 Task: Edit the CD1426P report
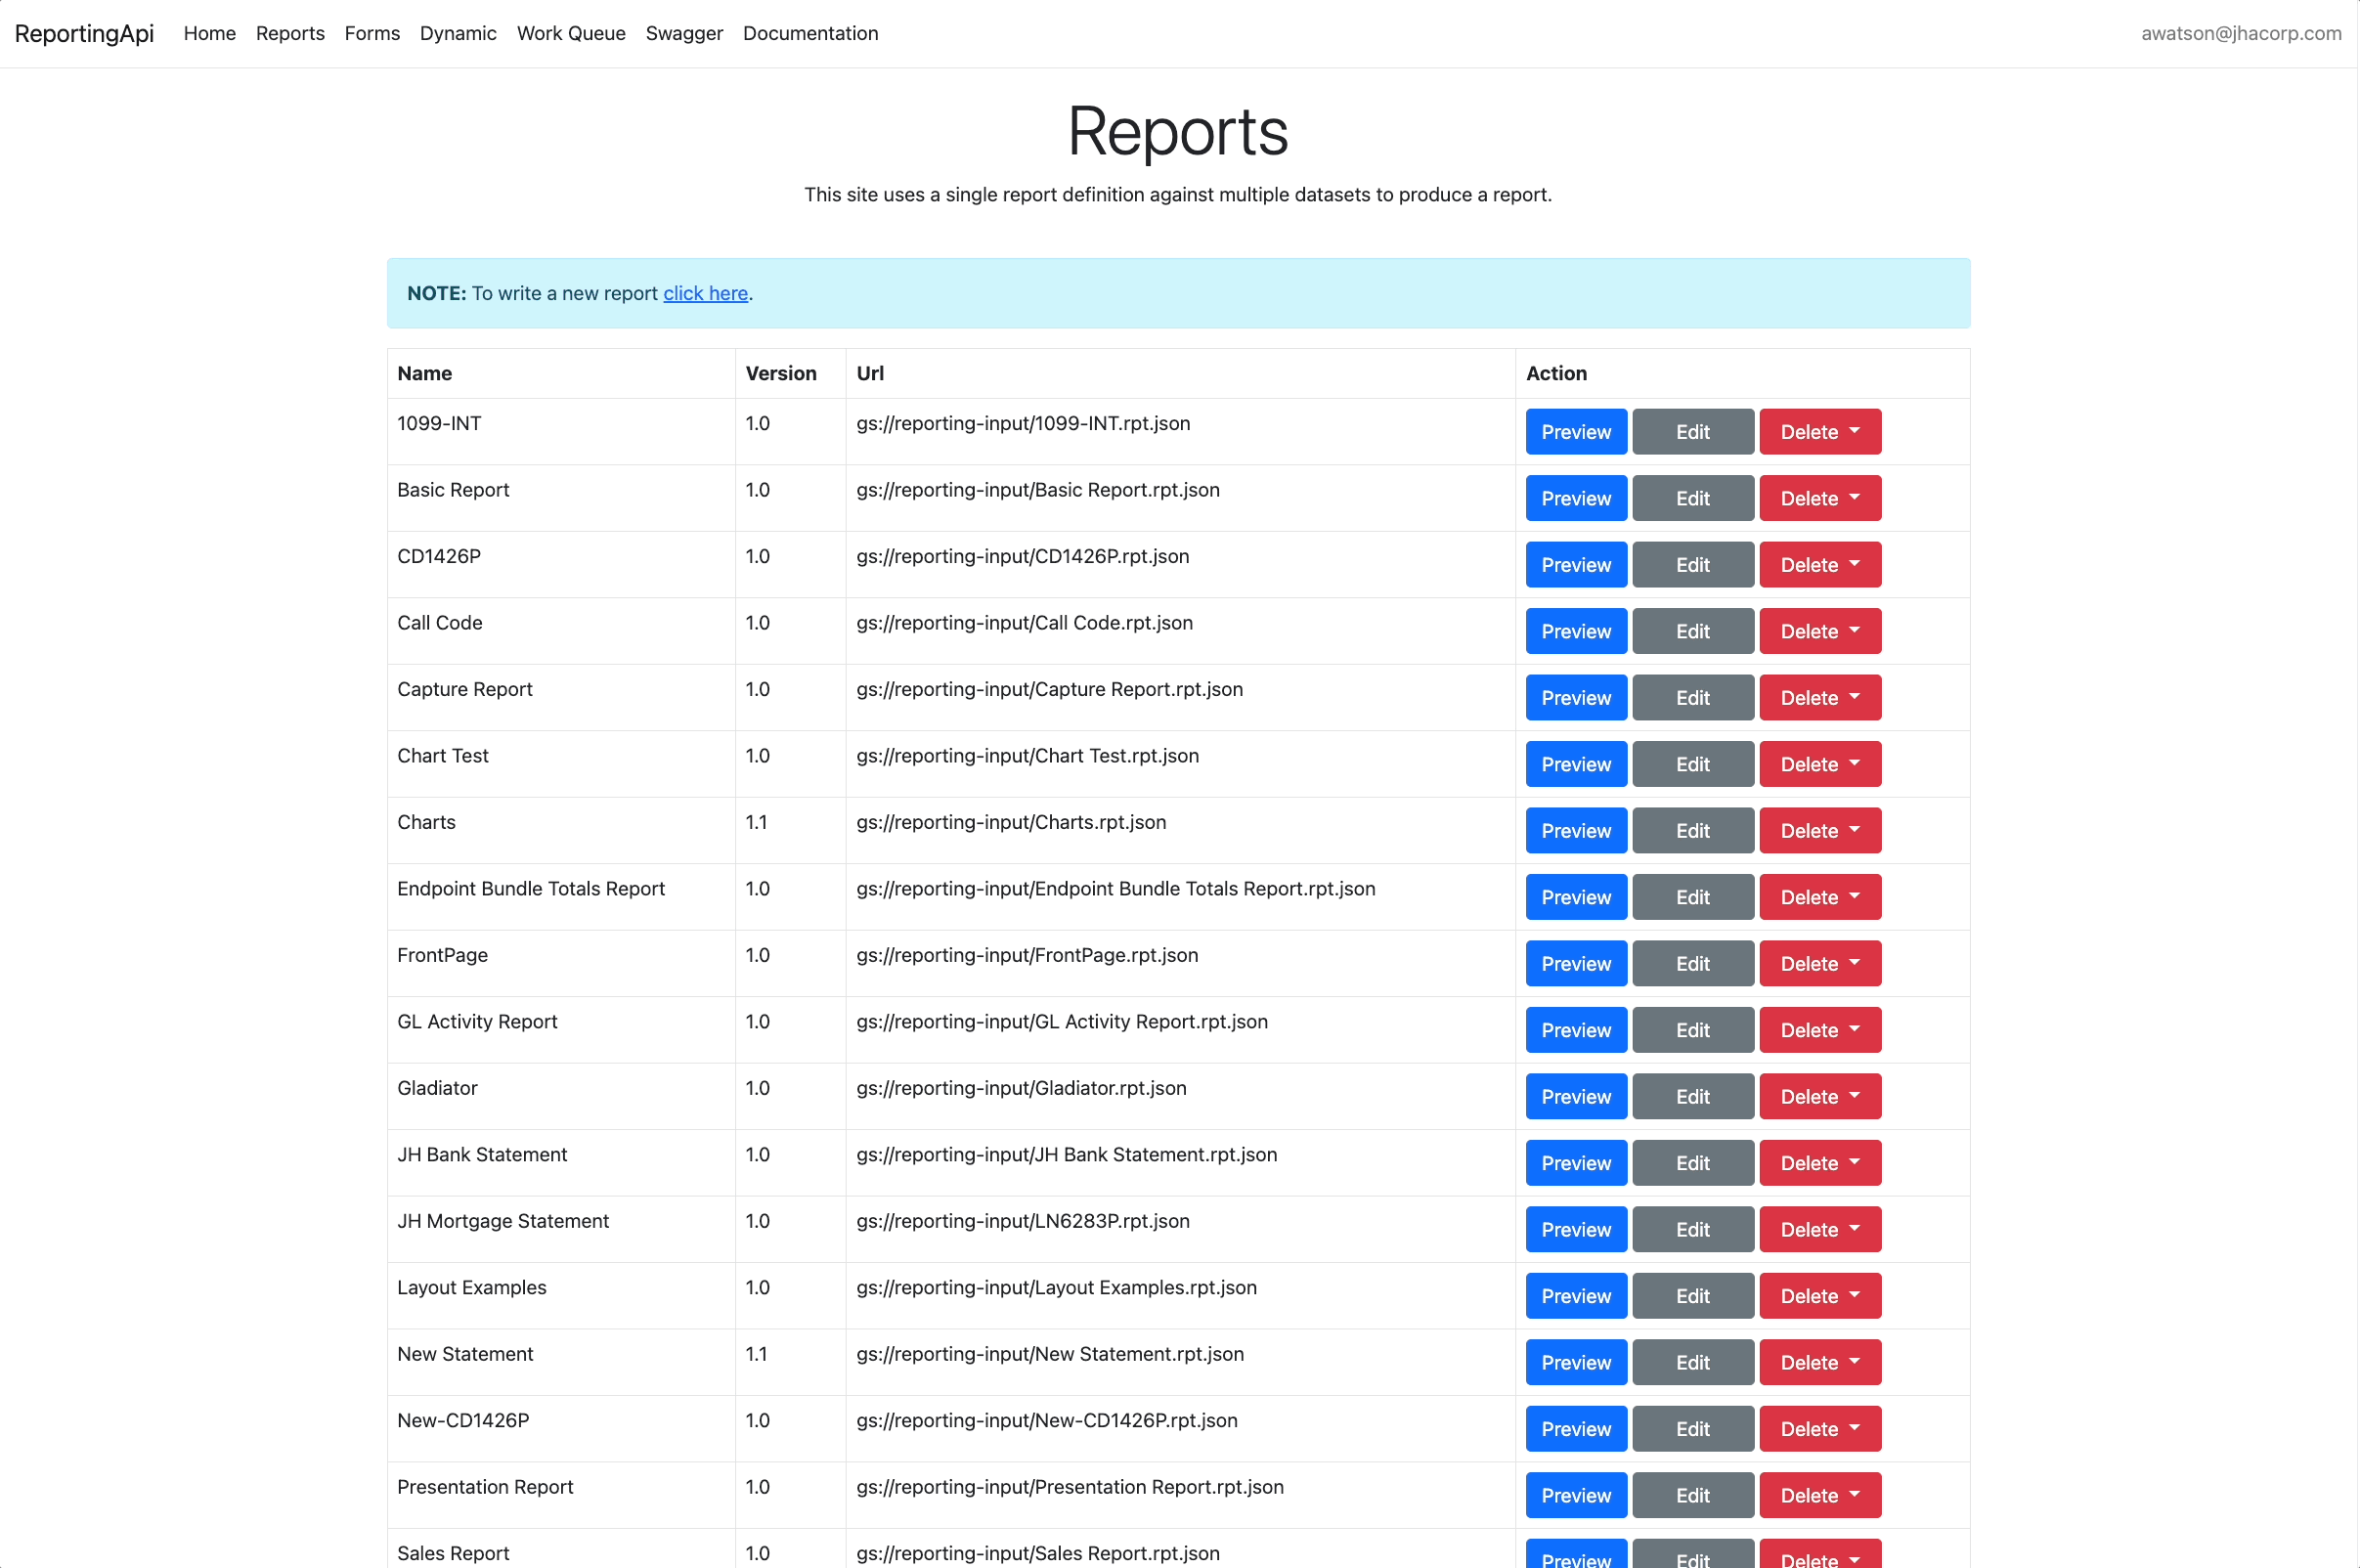tap(1692, 565)
